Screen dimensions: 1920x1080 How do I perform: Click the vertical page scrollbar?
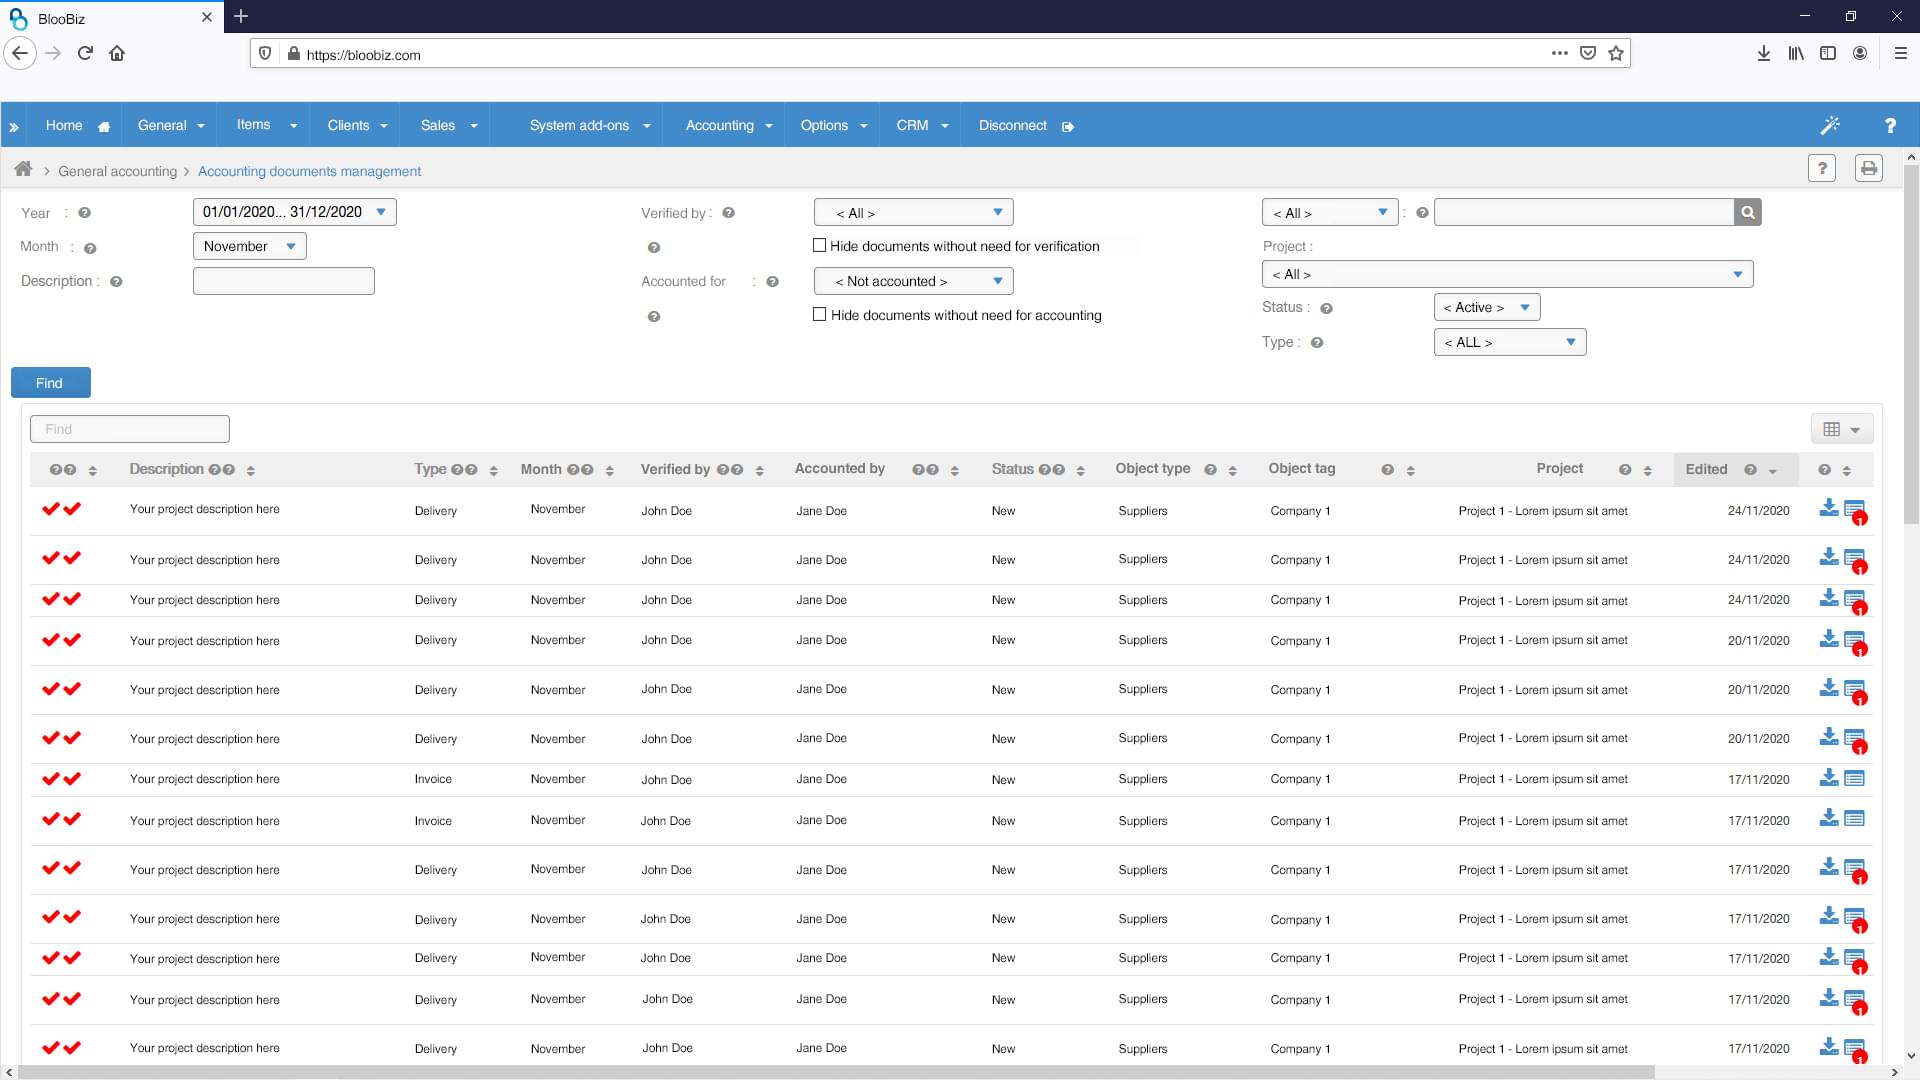1911,345
